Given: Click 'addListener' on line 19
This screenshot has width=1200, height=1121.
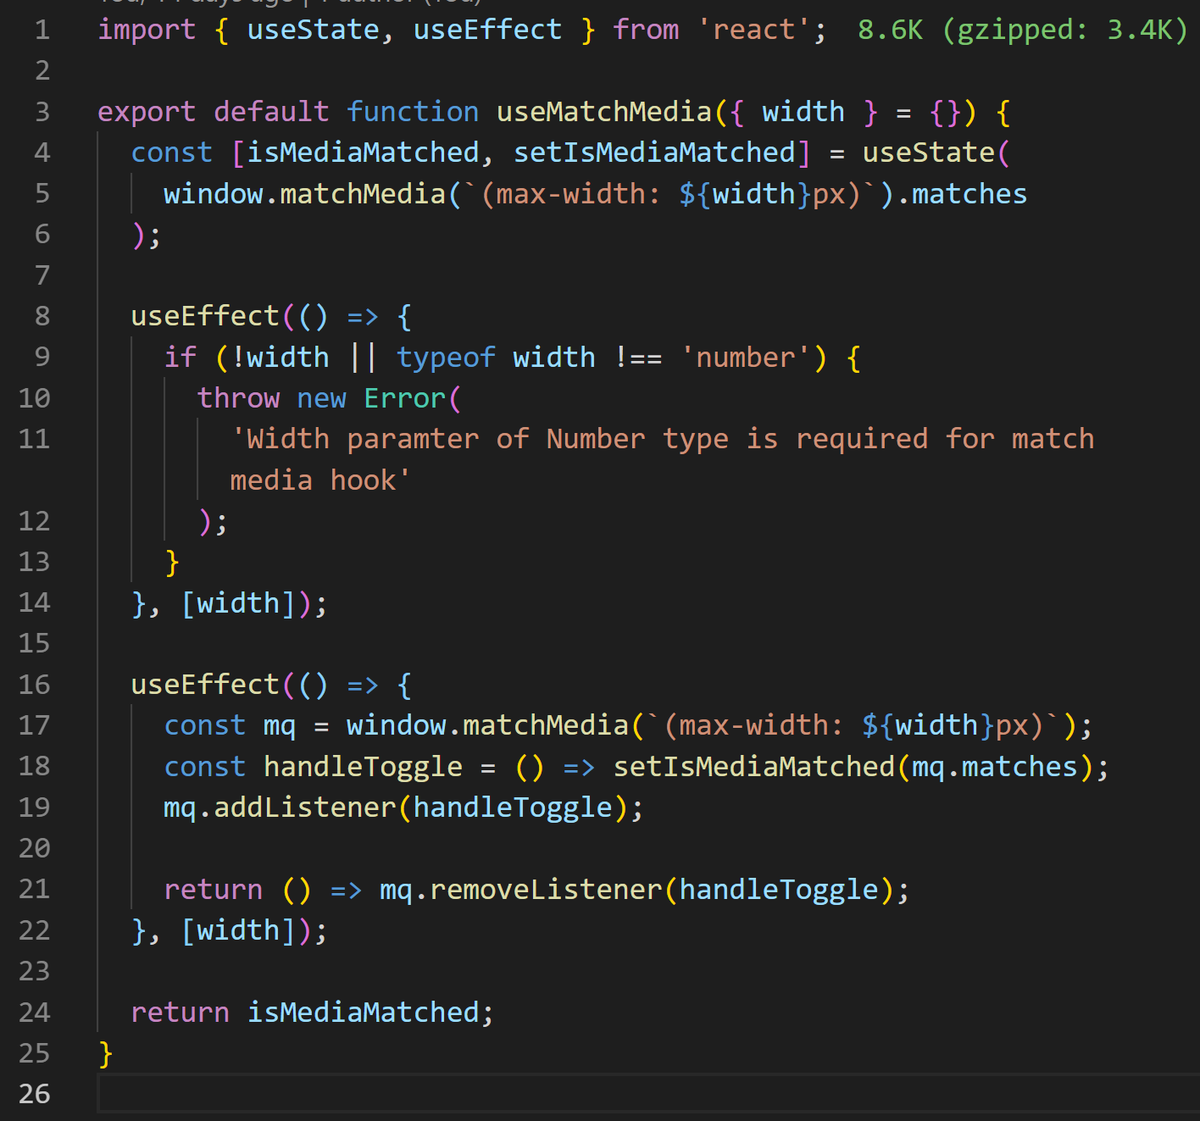Looking at the screenshot, I should point(304,809).
